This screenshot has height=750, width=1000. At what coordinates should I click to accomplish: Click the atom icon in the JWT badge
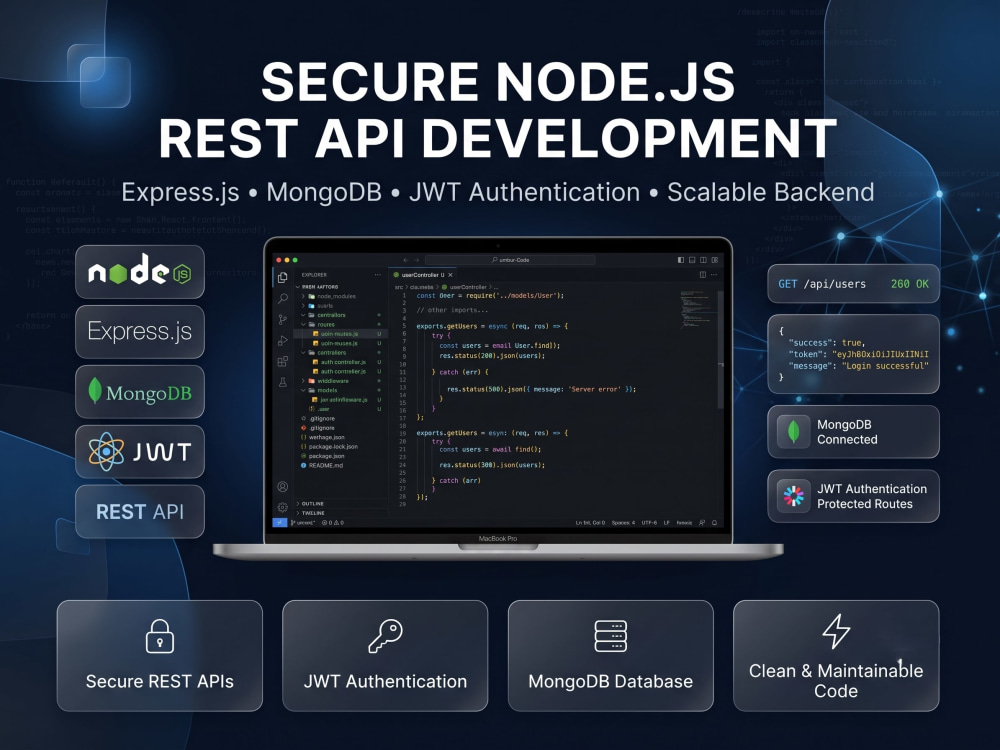107,452
